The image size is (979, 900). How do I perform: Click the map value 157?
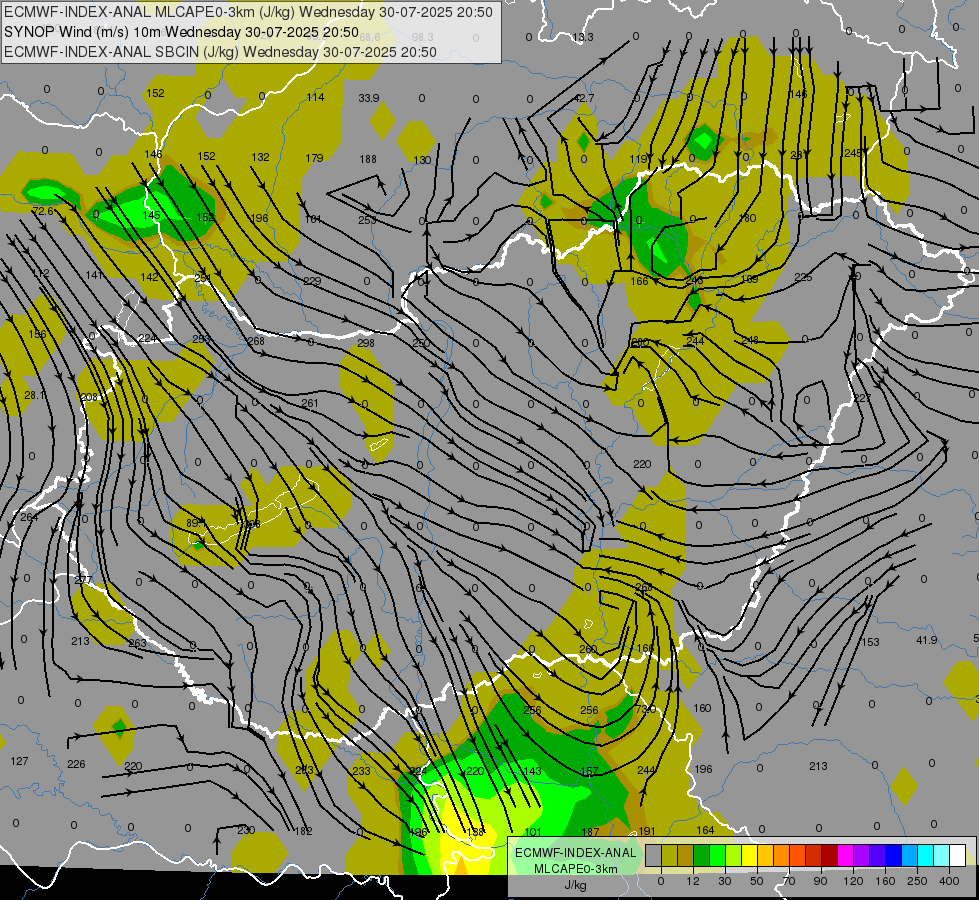coord(589,771)
